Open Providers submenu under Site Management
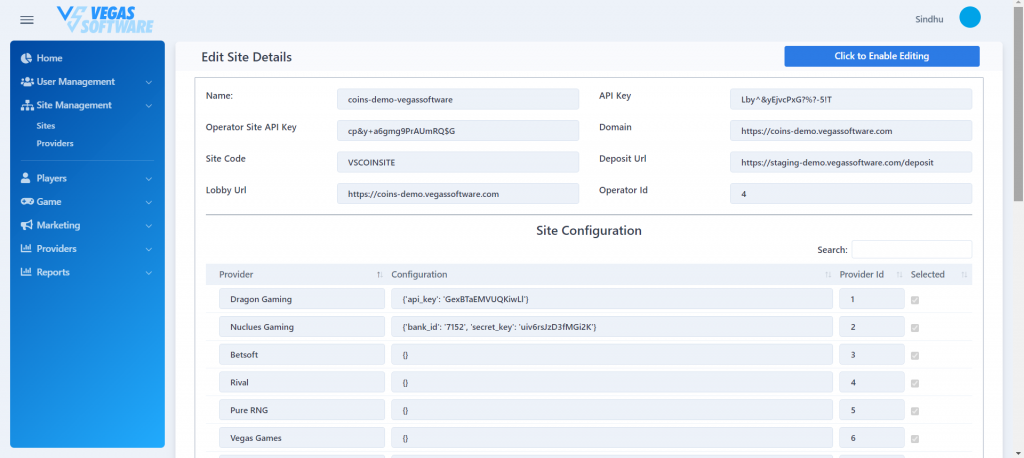The image size is (1024, 458). [55, 143]
